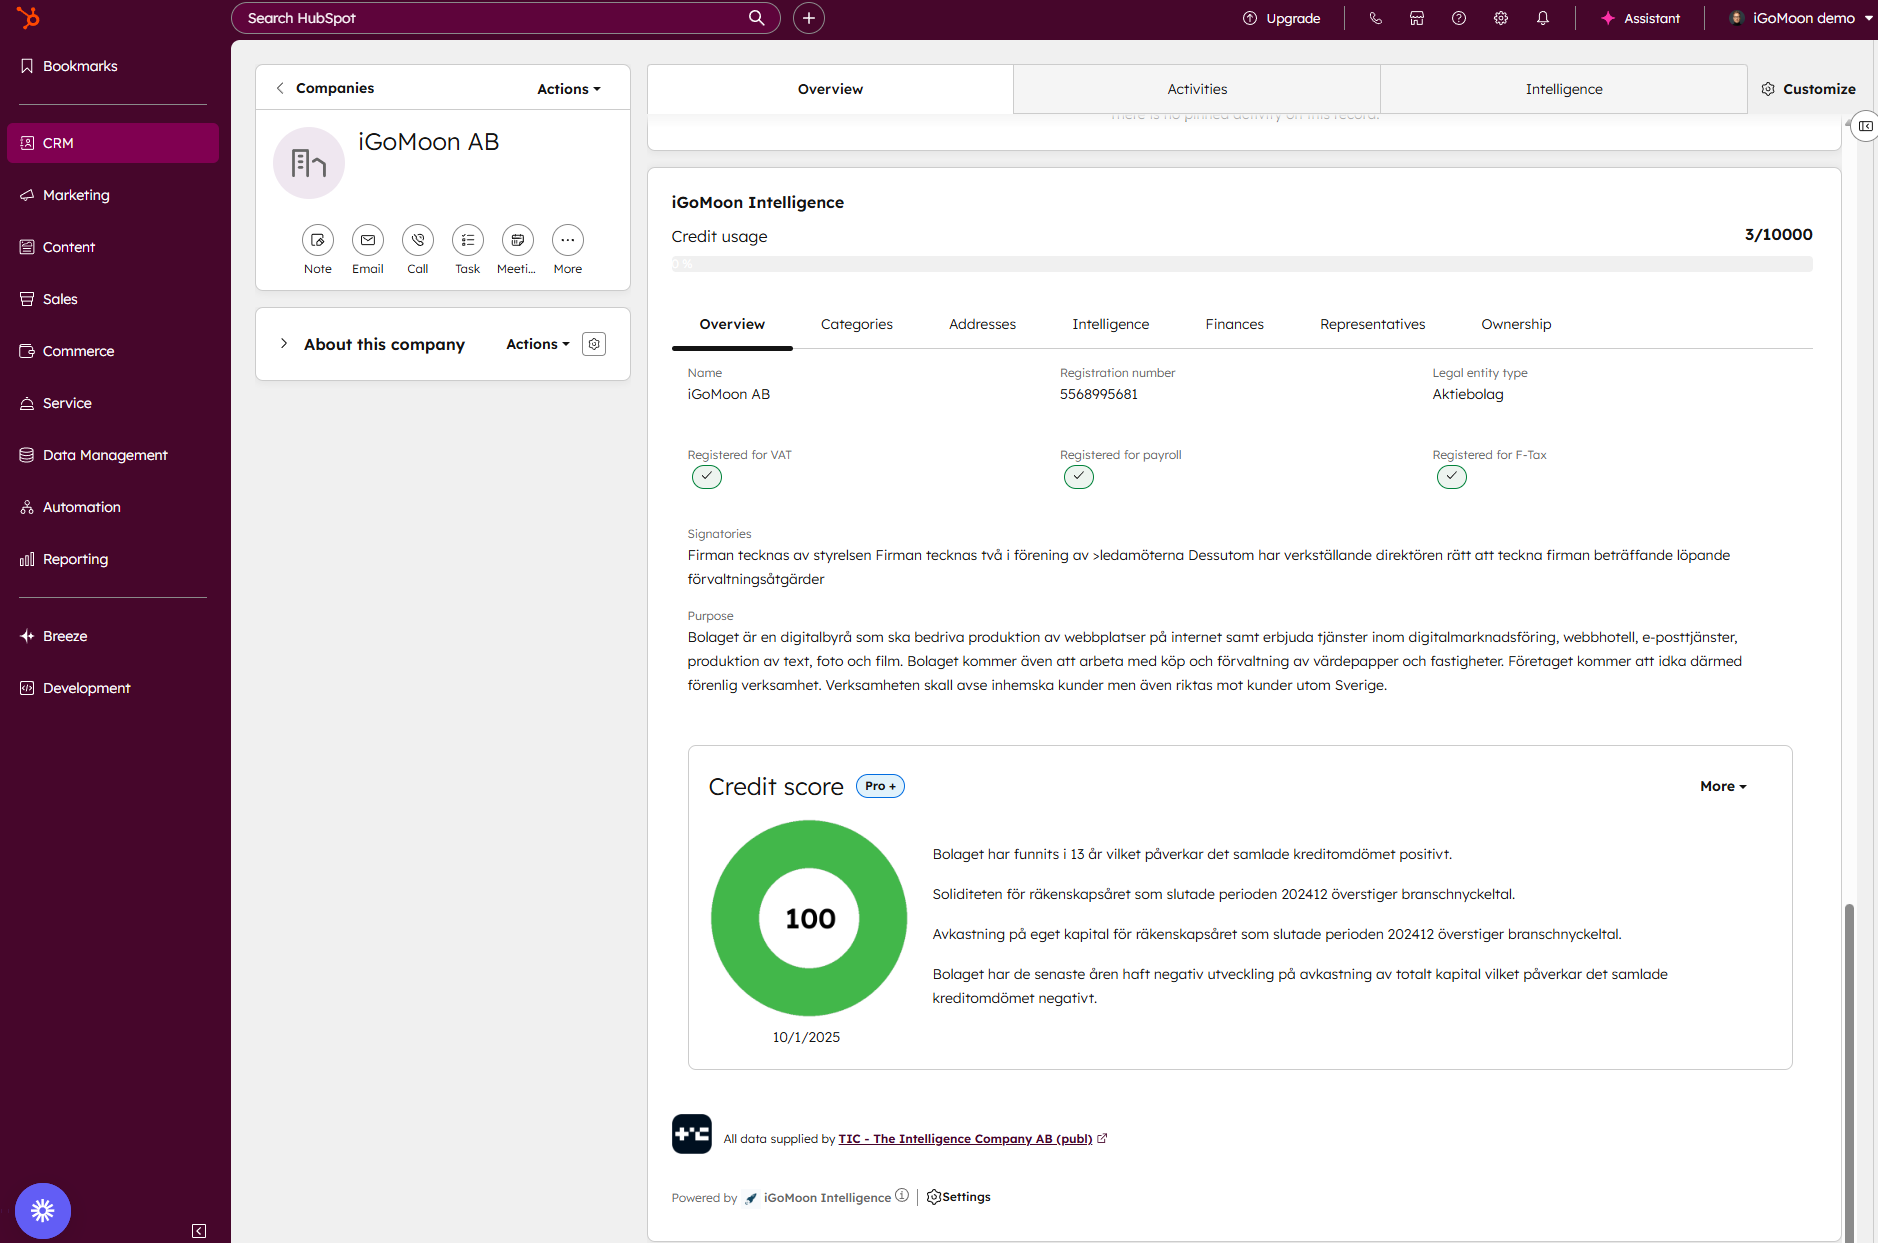The width and height of the screenshot is (1878, 1243).
Task: Open the Breeze floating assistant button
Action: click(x=43, y=1210)
